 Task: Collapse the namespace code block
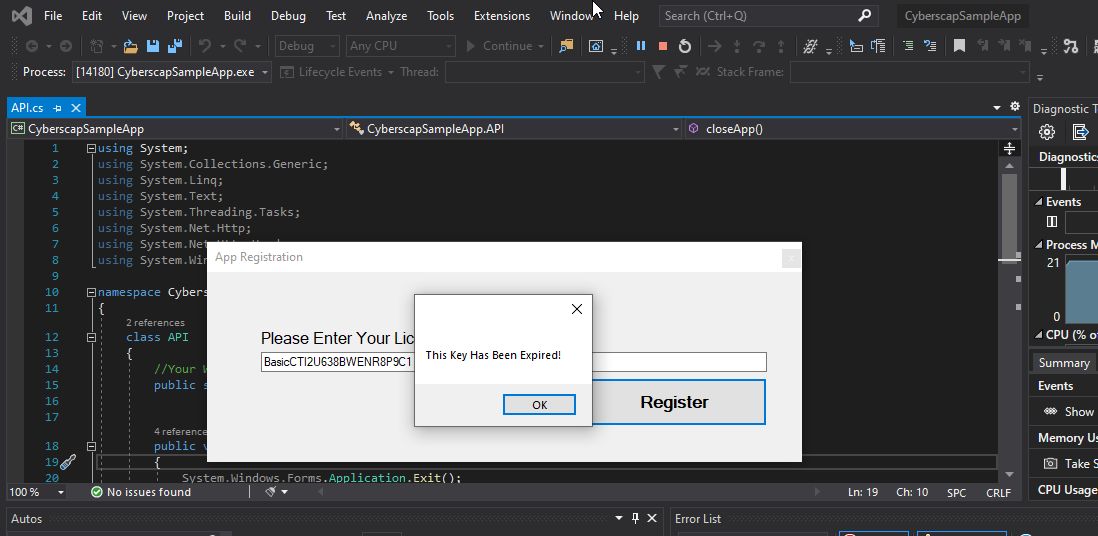(x=91, y=293)
